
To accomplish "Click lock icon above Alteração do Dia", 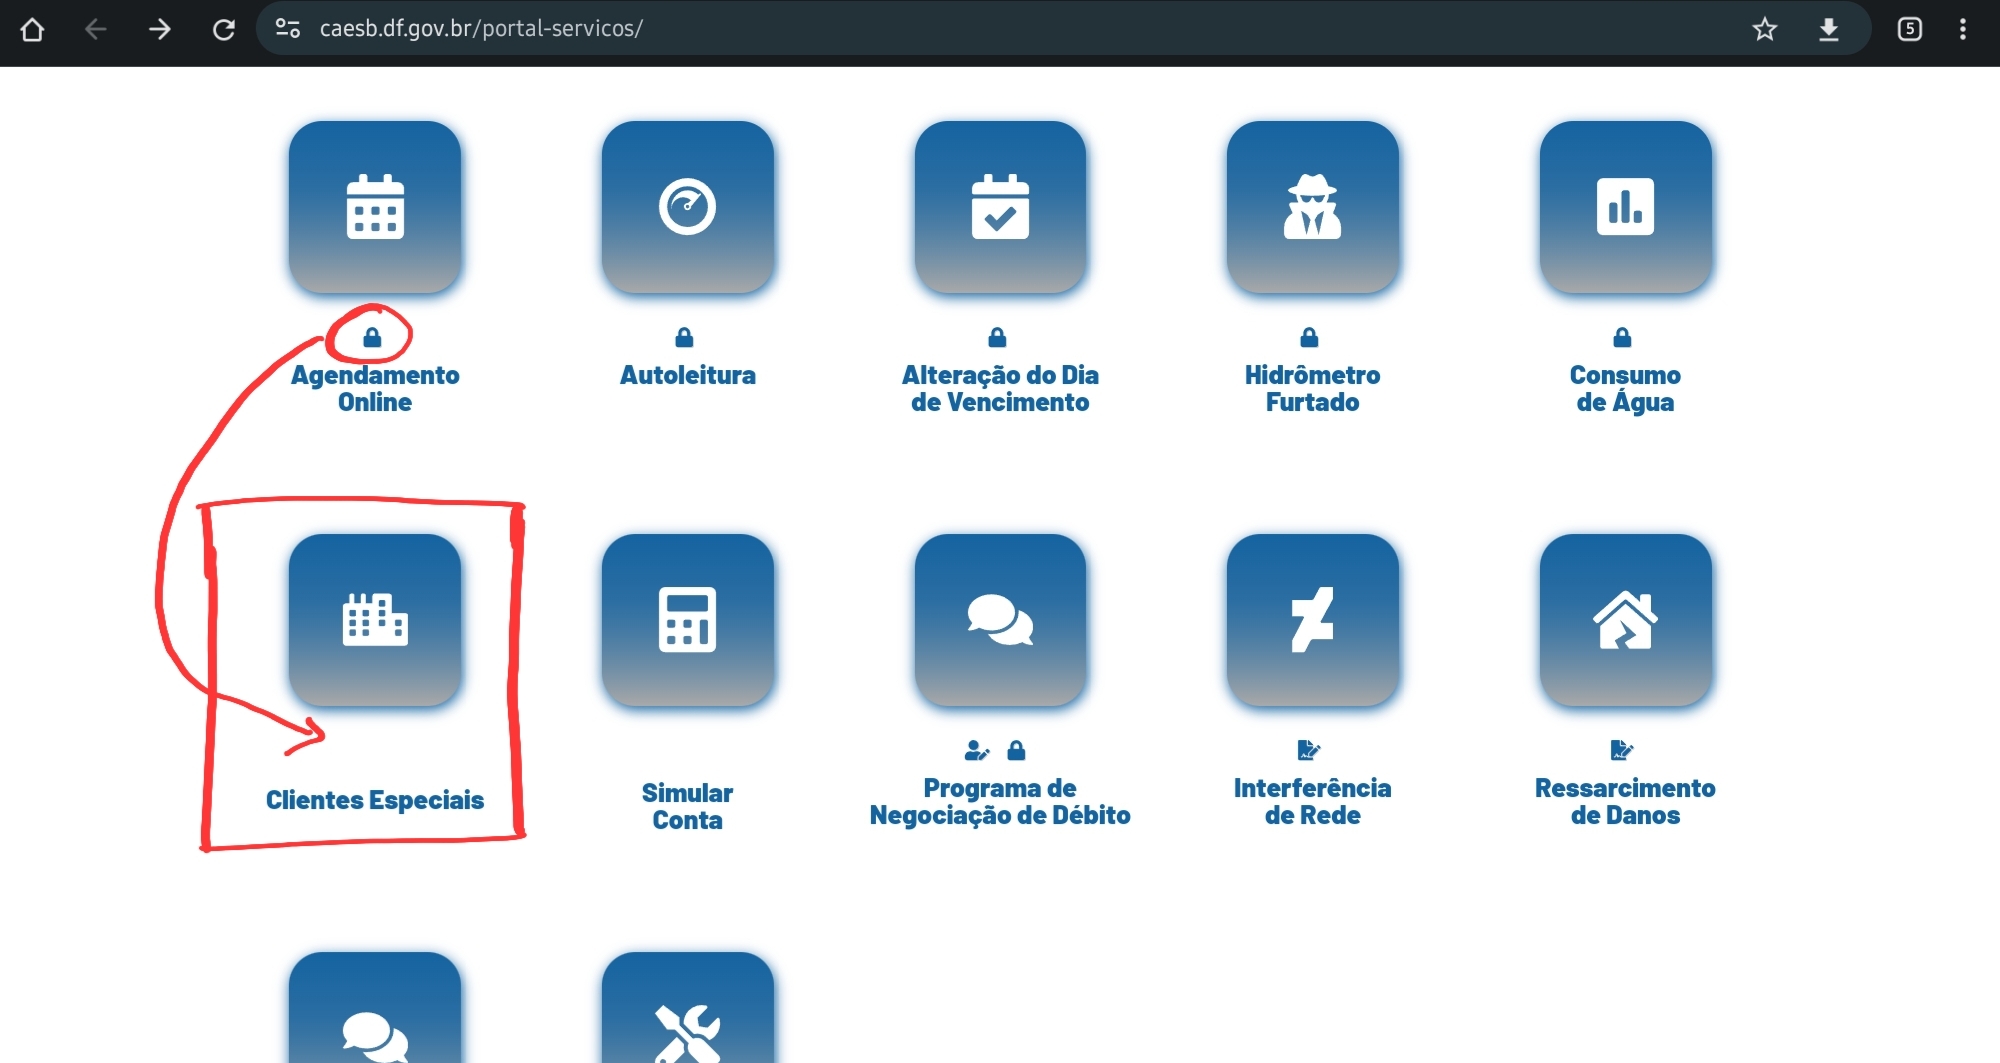I will [997, 337].
